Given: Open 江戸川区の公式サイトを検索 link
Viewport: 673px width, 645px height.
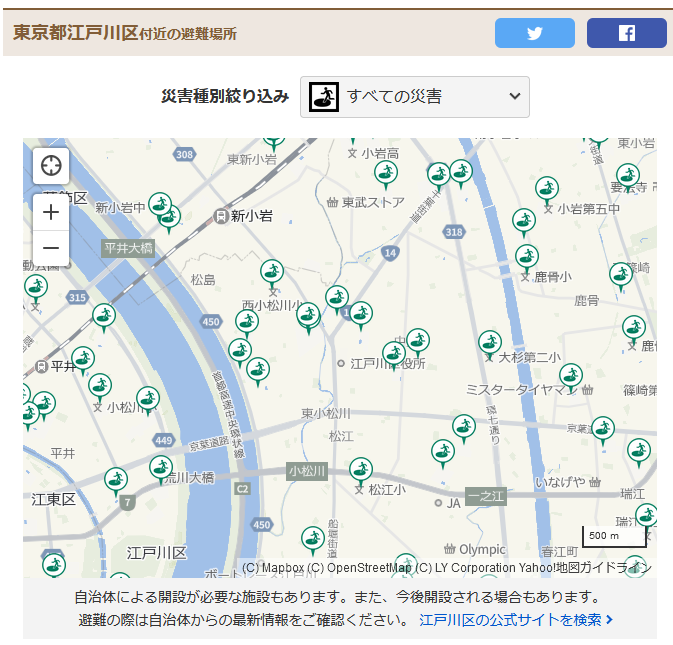Looking at the screenshot, I should pos(516,620).
